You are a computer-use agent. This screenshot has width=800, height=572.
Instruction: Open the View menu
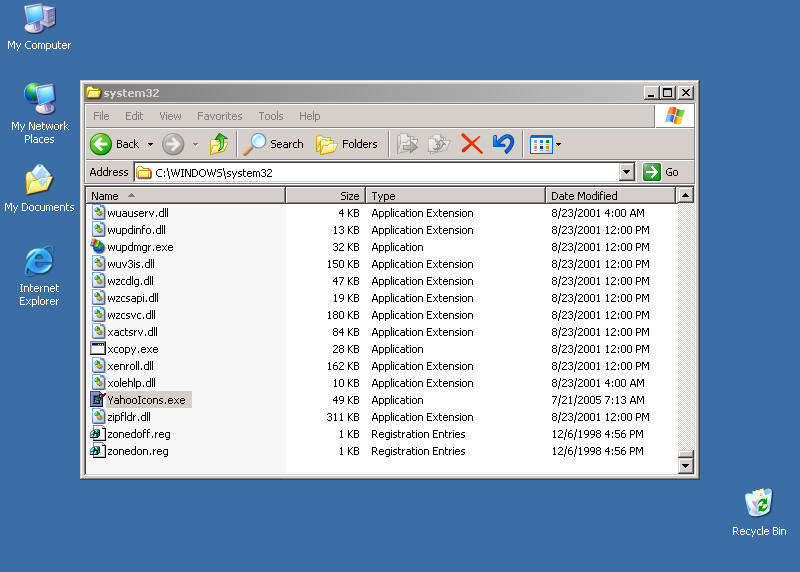click(170, 116)
